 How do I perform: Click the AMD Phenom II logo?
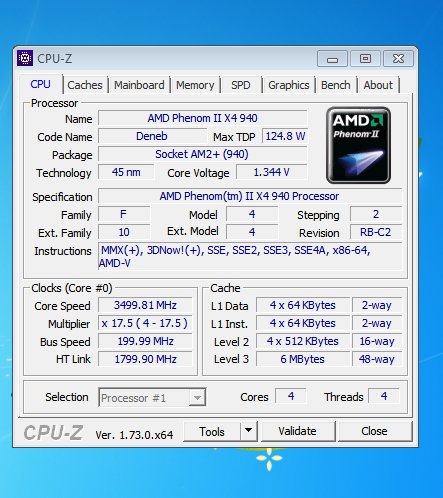(358, 145)
